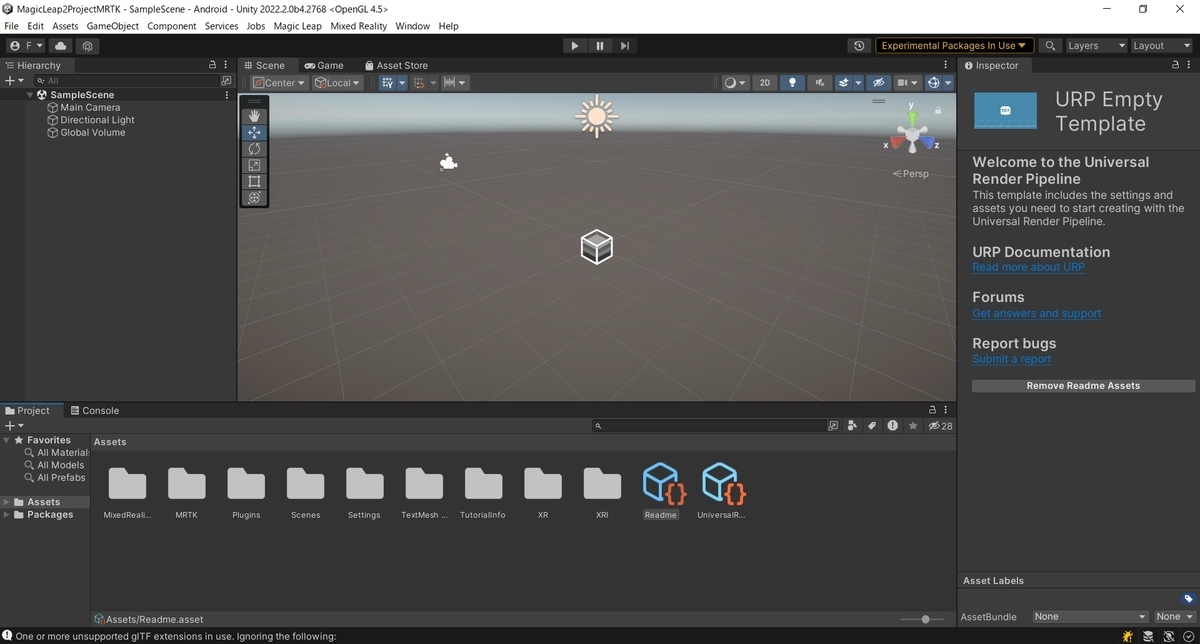Toggle the Hierarchy panel lock

(x=212, y=65)
